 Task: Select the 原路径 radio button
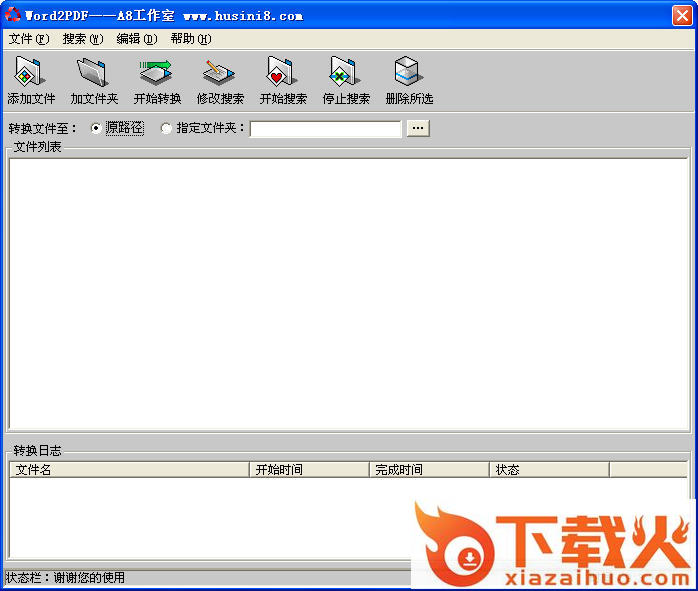96,129
